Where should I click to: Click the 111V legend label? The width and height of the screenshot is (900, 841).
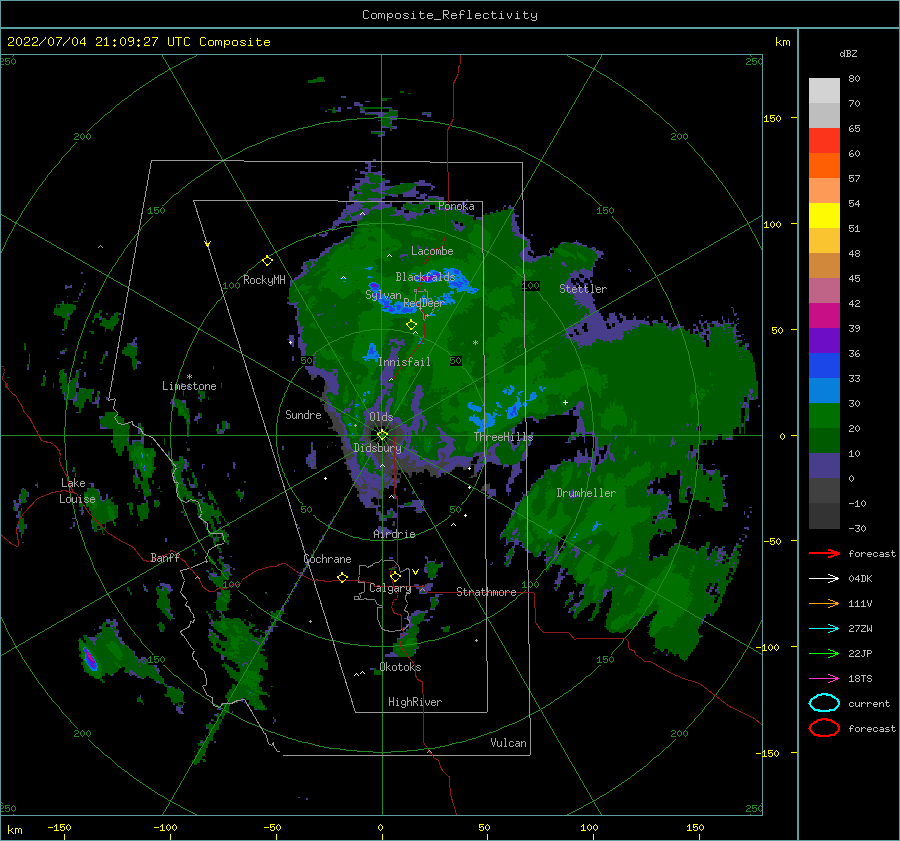tap(860, 603)
